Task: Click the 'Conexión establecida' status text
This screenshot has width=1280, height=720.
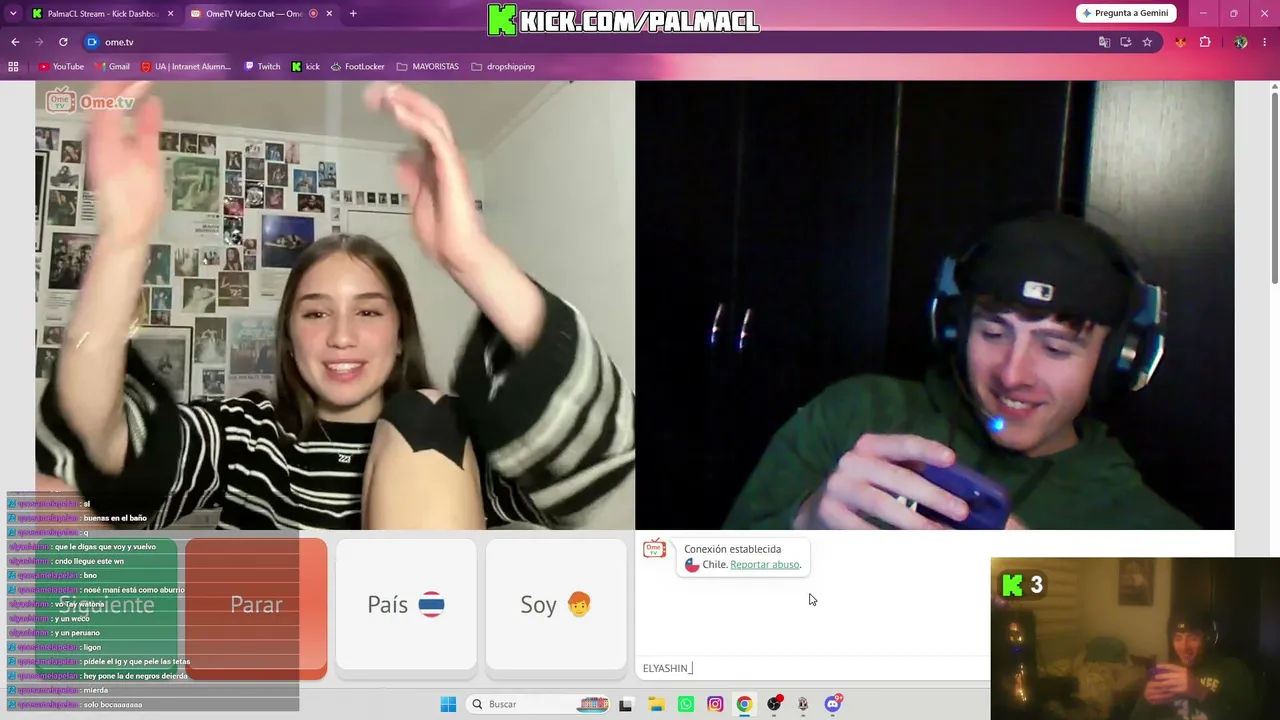Action: pyautogui.click(x=733, y=549)
